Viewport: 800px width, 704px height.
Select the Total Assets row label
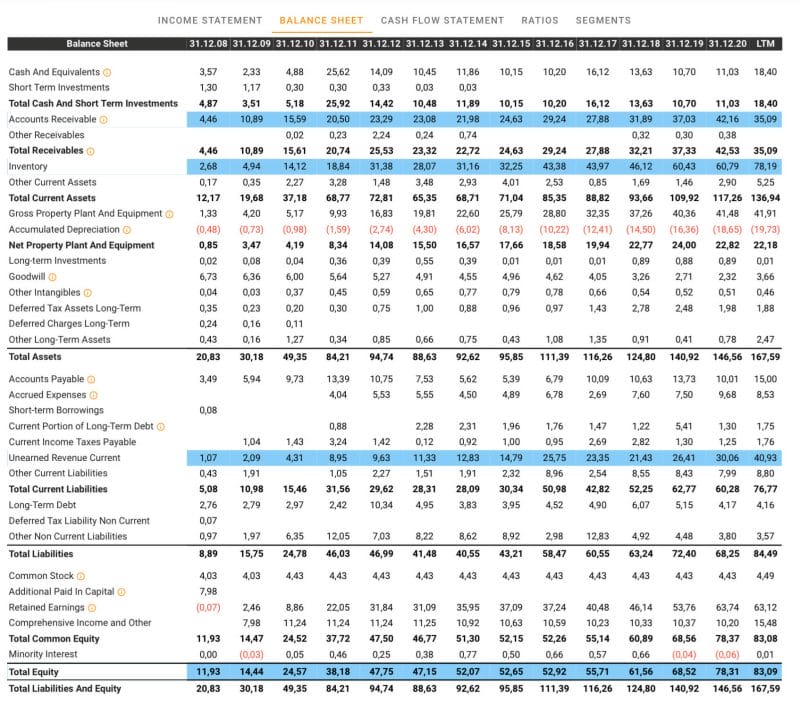[35, 357]
